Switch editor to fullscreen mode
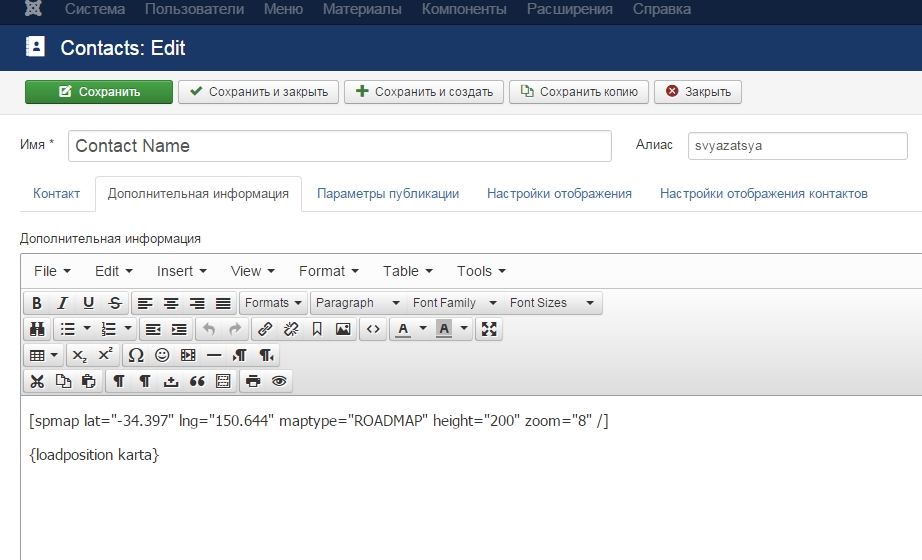This screenshot has height=560, width=922. tap(488, 329)
